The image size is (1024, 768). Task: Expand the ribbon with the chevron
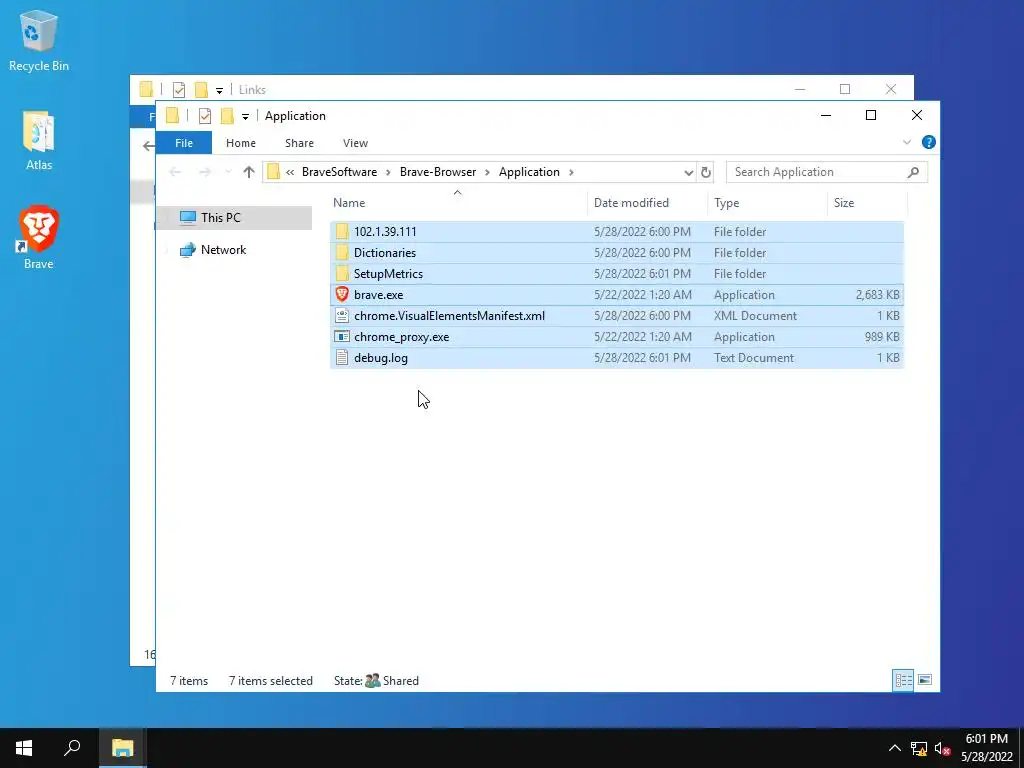906,142
